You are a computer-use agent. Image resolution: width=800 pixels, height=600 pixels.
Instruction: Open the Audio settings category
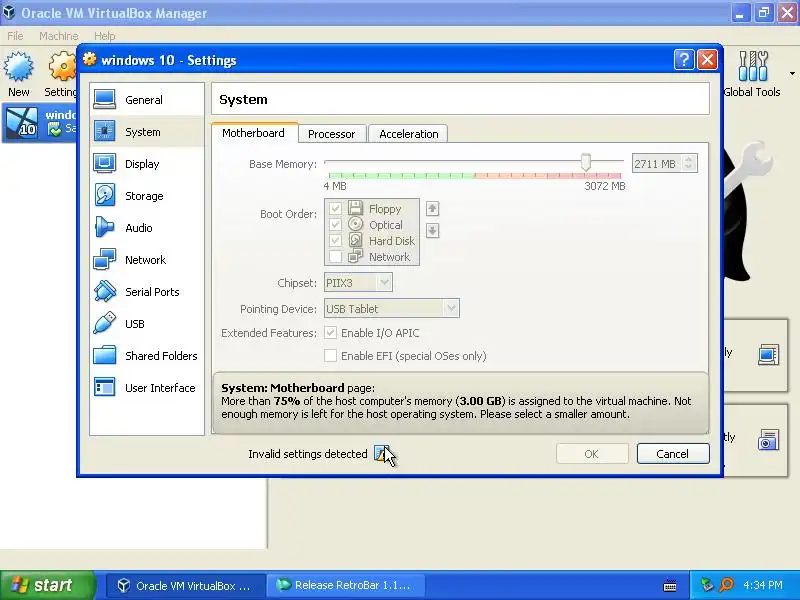147,228
